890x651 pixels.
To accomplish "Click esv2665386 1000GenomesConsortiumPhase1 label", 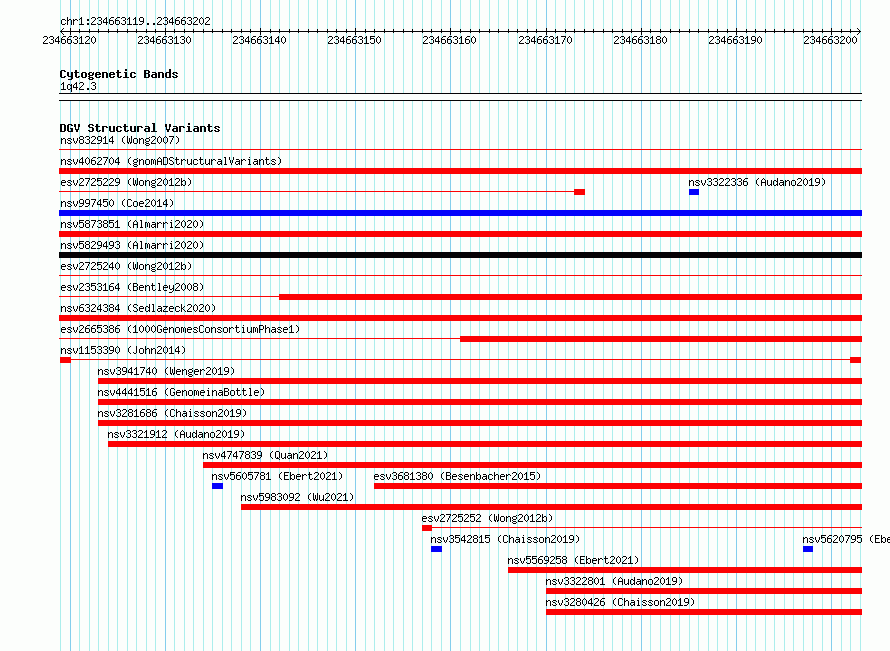I will [180, 329].
